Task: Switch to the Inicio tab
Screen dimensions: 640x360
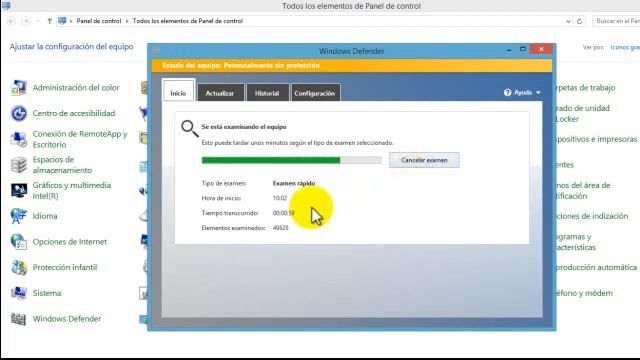Action: click(x=178, y=92)
